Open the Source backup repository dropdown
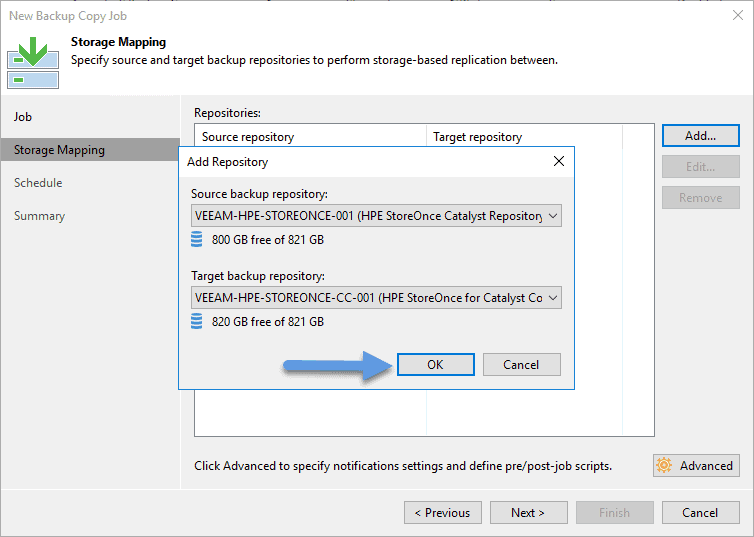The height and width of the screenshot is (537, 754). tap(376, 215)
